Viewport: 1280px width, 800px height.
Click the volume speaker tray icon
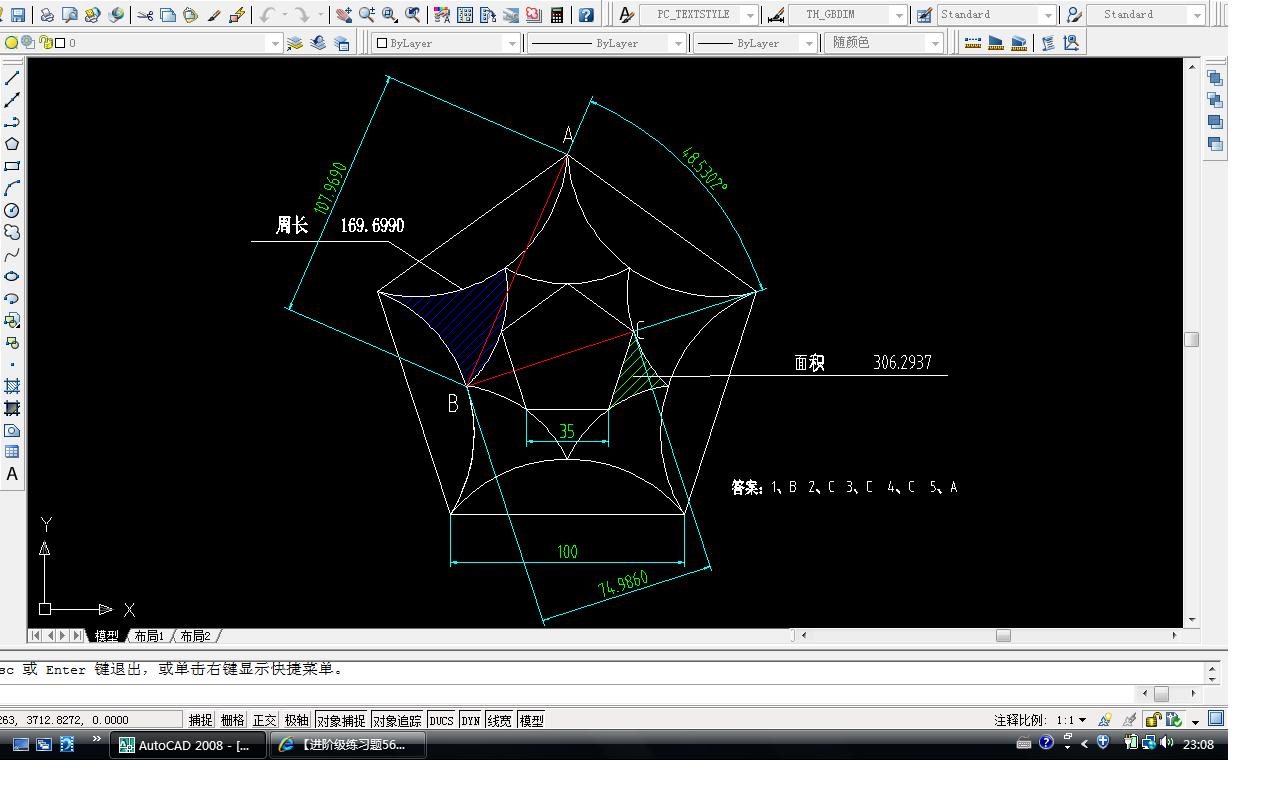[1167, 743]
